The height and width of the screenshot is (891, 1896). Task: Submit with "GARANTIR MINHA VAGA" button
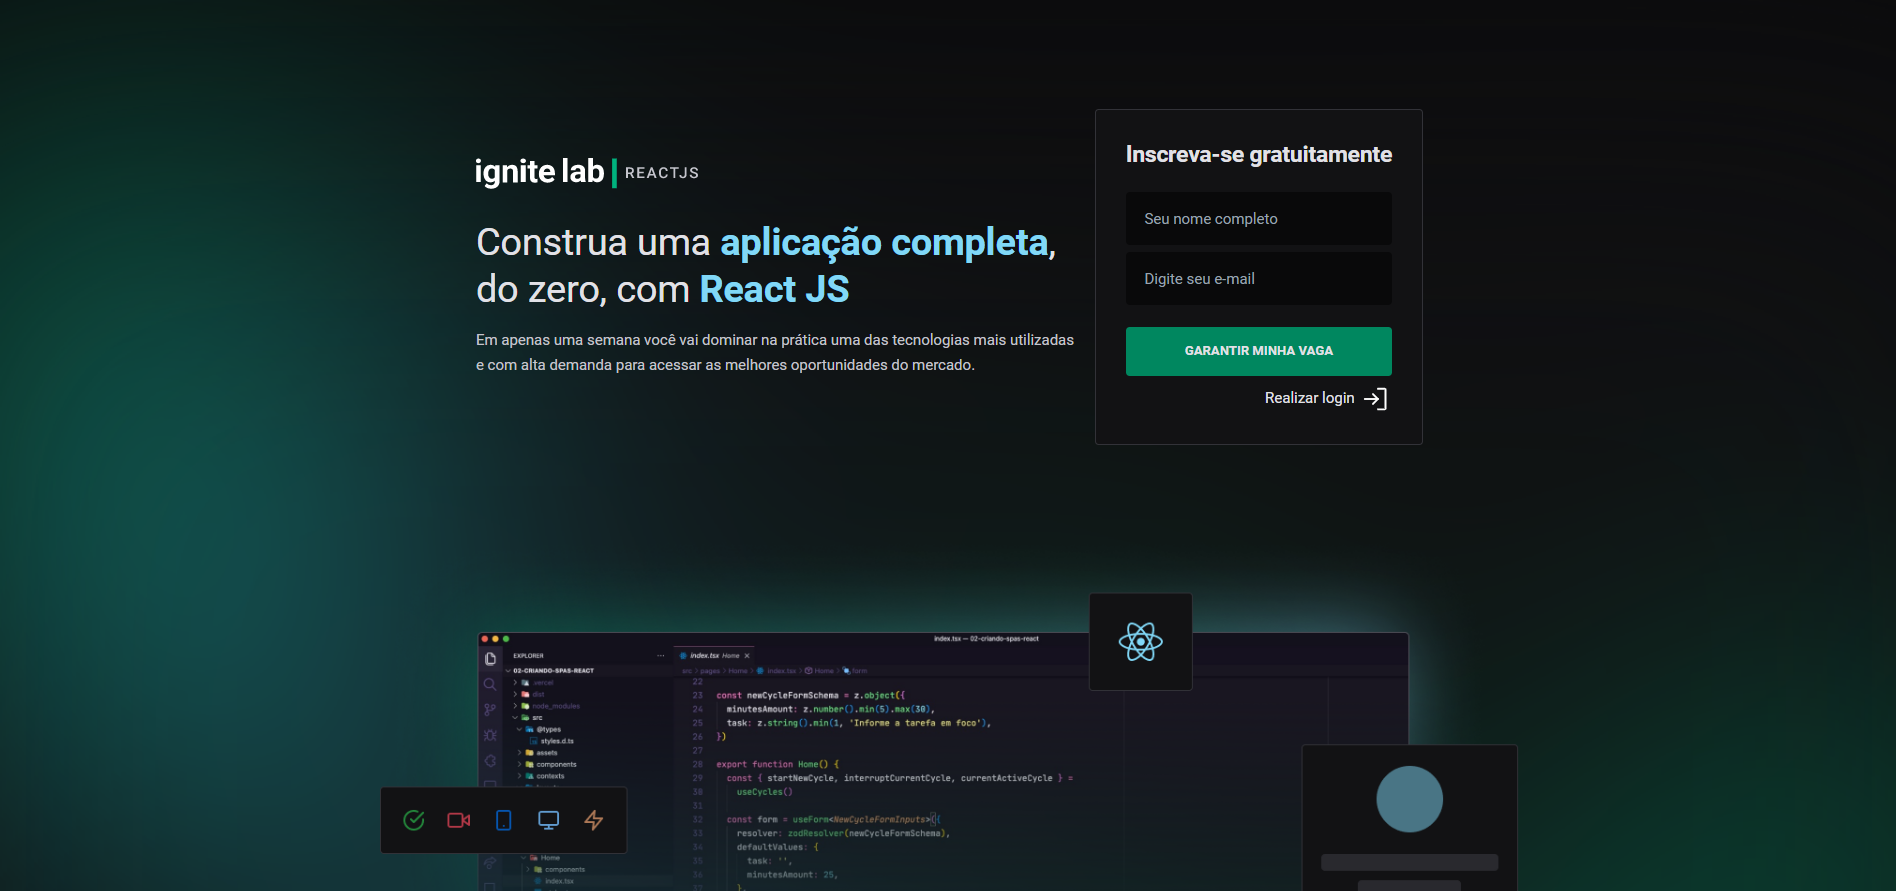pyautogui.click(x=1259, y=351)
